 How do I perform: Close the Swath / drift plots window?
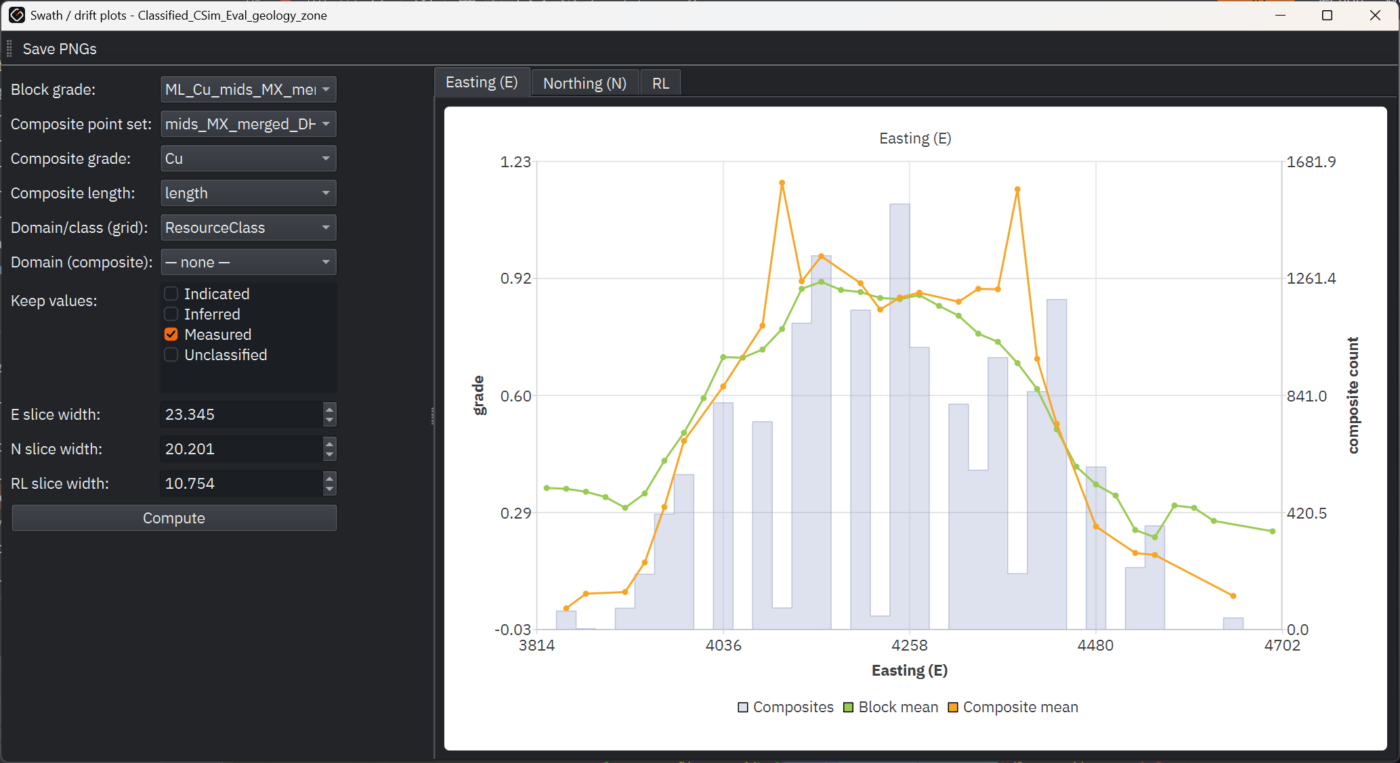[1374, 15]
